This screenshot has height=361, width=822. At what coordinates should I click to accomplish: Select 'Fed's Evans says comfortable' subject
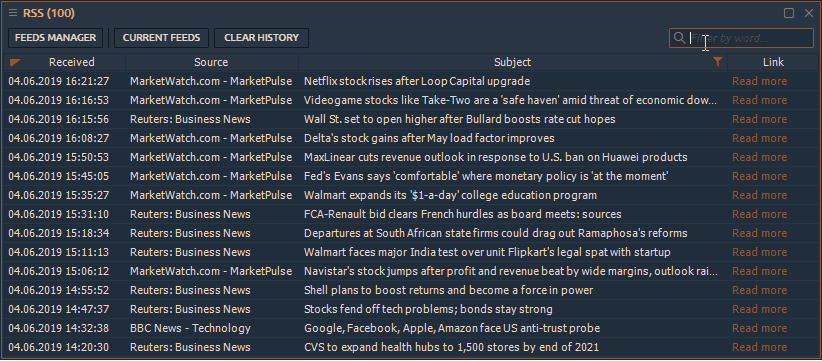pyautogui.click(x=486, y=176)
